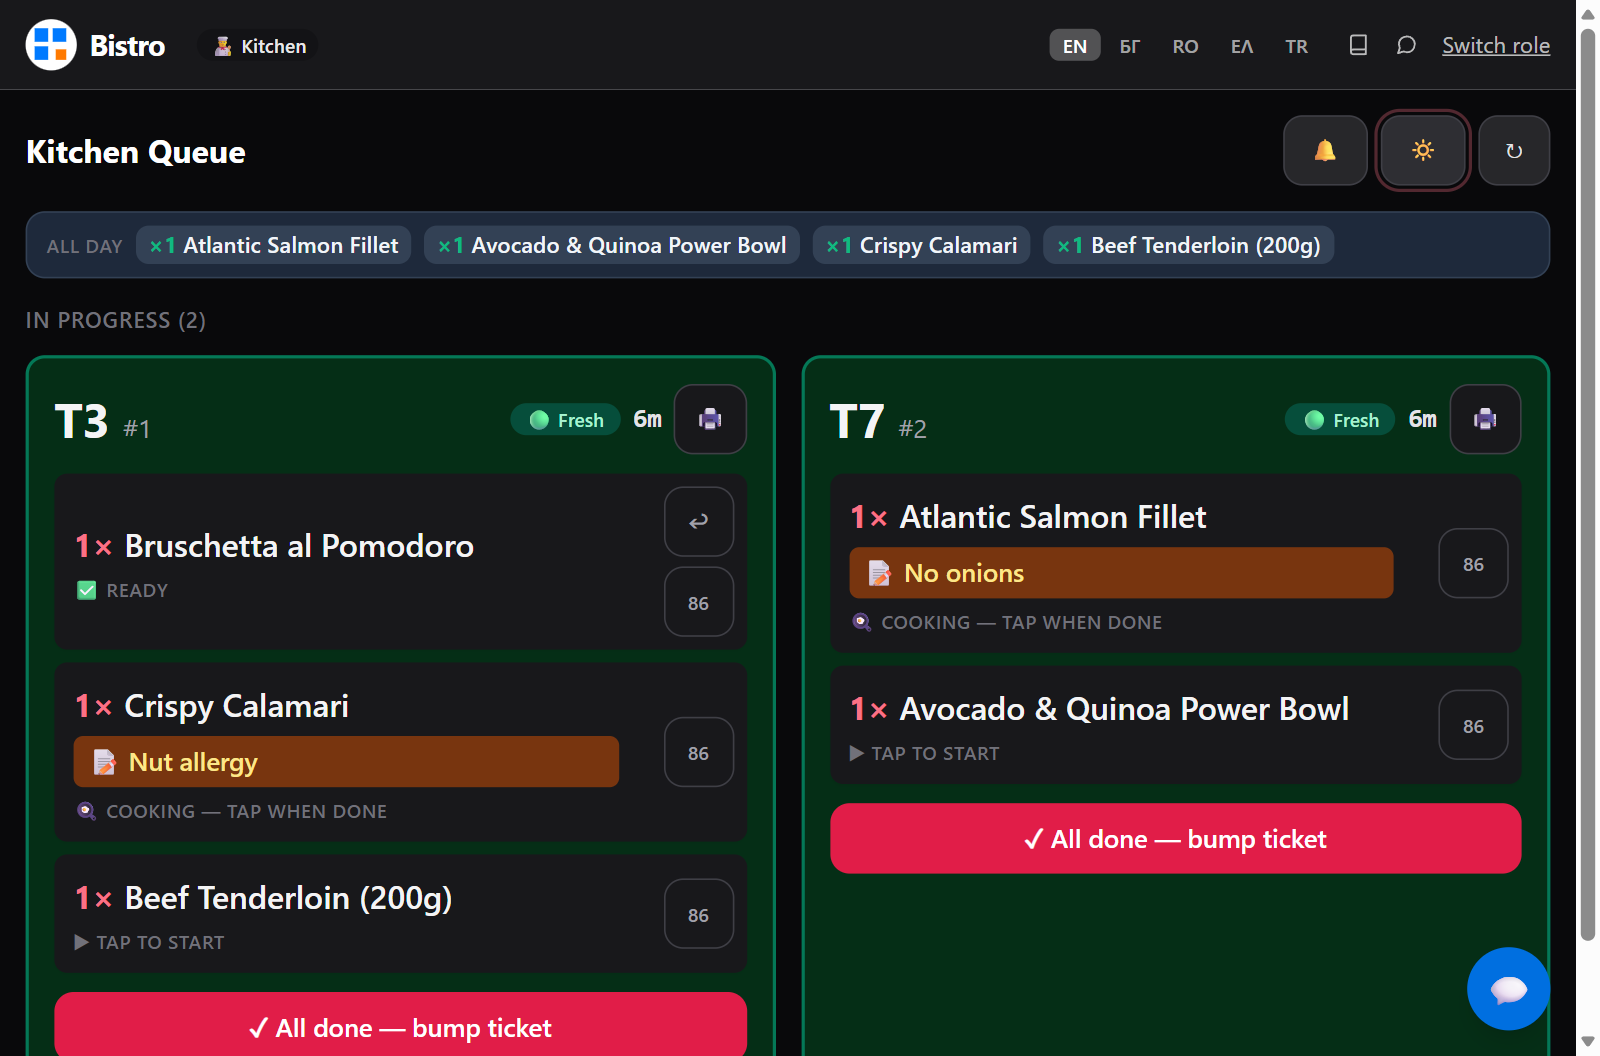The width and height of the screenshot is (1600, 1056).
Task: Click the page vertical scrollbar
Action: pyautogui.click(x=1587, y=485)
